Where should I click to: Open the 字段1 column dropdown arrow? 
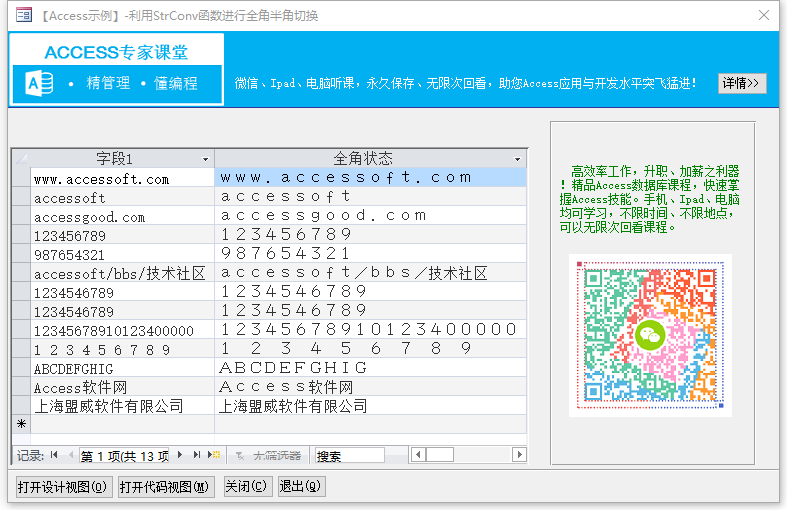coord(205,160)
